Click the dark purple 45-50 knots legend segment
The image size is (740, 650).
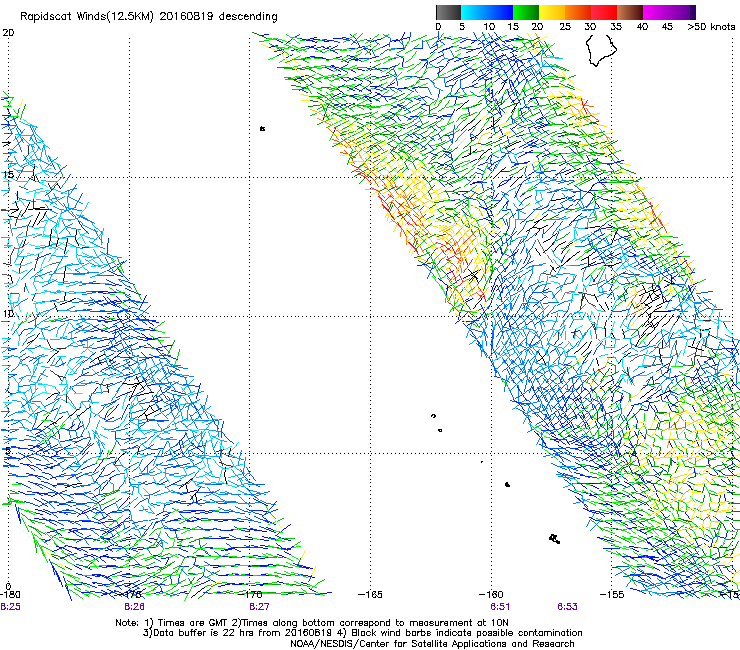tap(682, 12)
